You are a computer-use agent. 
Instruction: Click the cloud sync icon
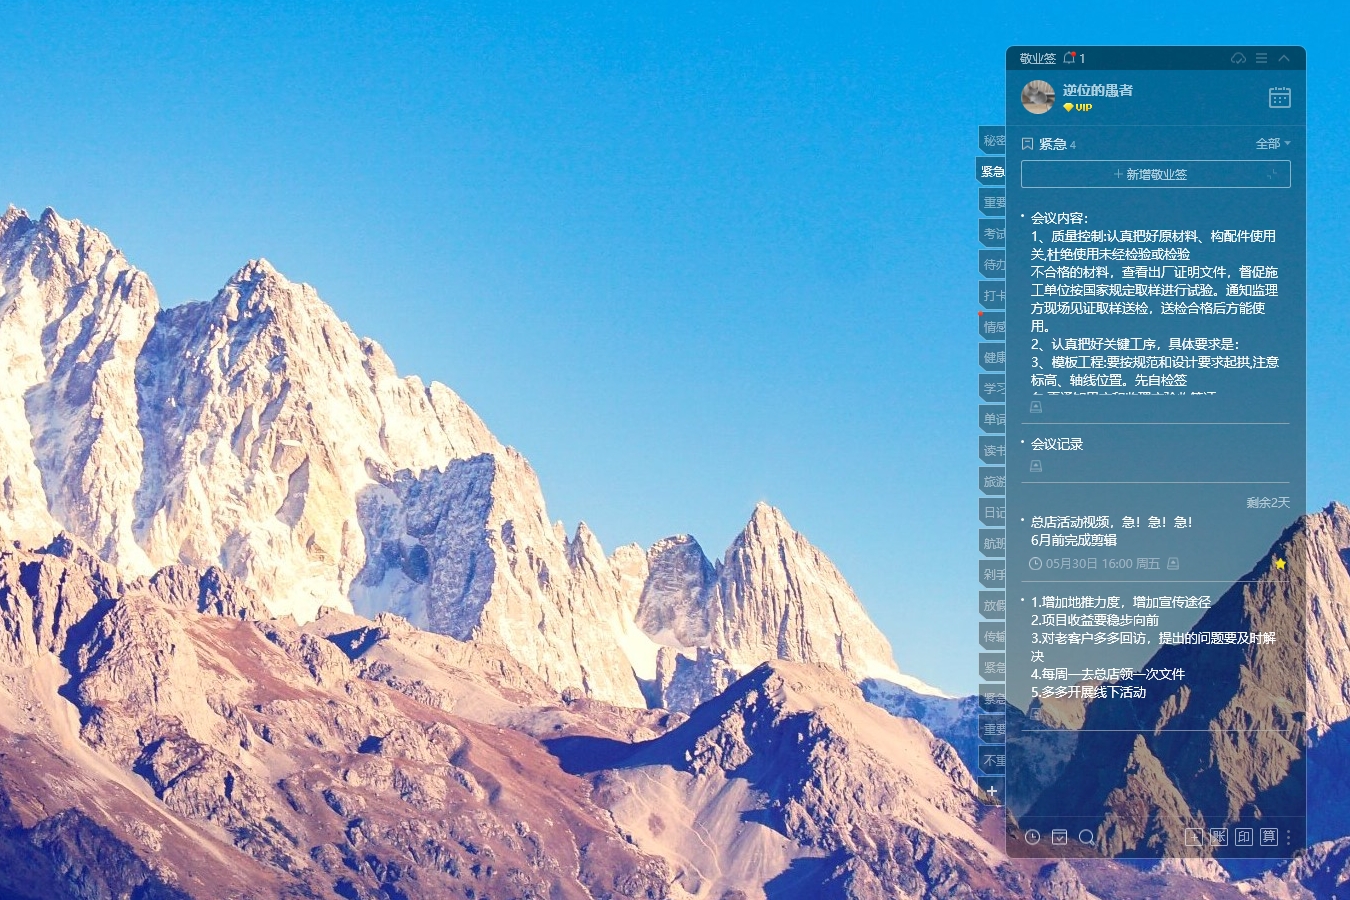[1238, 58]
